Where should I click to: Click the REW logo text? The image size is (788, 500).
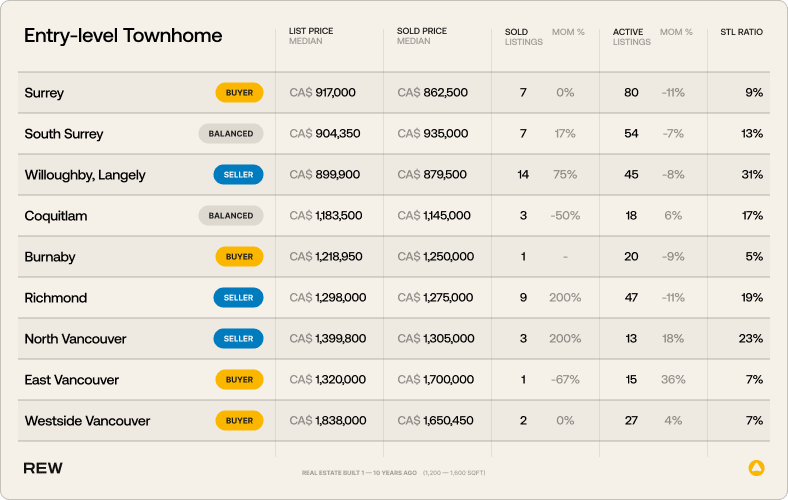[x=43, y=468]
